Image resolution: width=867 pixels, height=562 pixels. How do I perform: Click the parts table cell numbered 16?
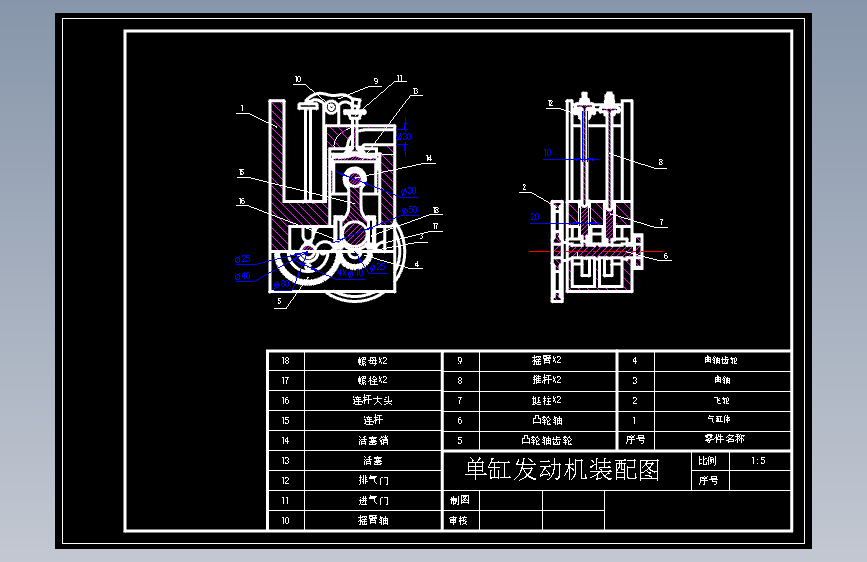point(285,400)
